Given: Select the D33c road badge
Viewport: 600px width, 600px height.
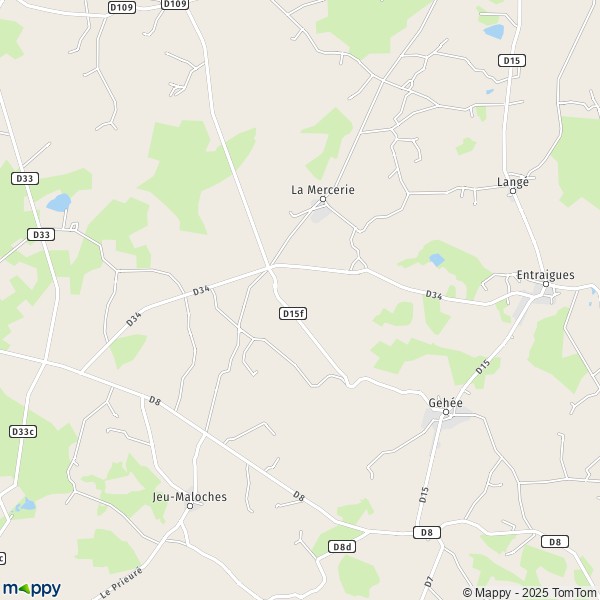Looking at the screenshot, I should [x=23, y=432].
